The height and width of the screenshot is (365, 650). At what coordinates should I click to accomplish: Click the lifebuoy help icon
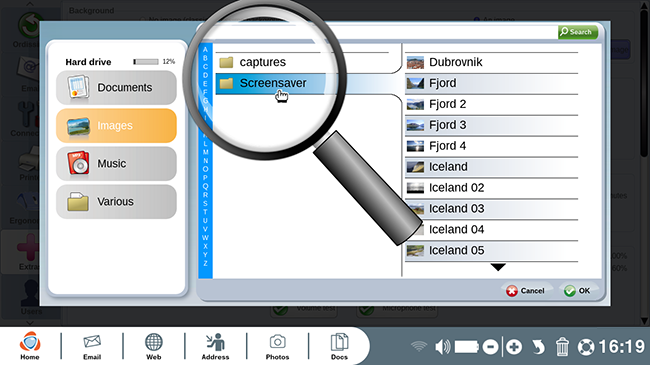point(586,347)
